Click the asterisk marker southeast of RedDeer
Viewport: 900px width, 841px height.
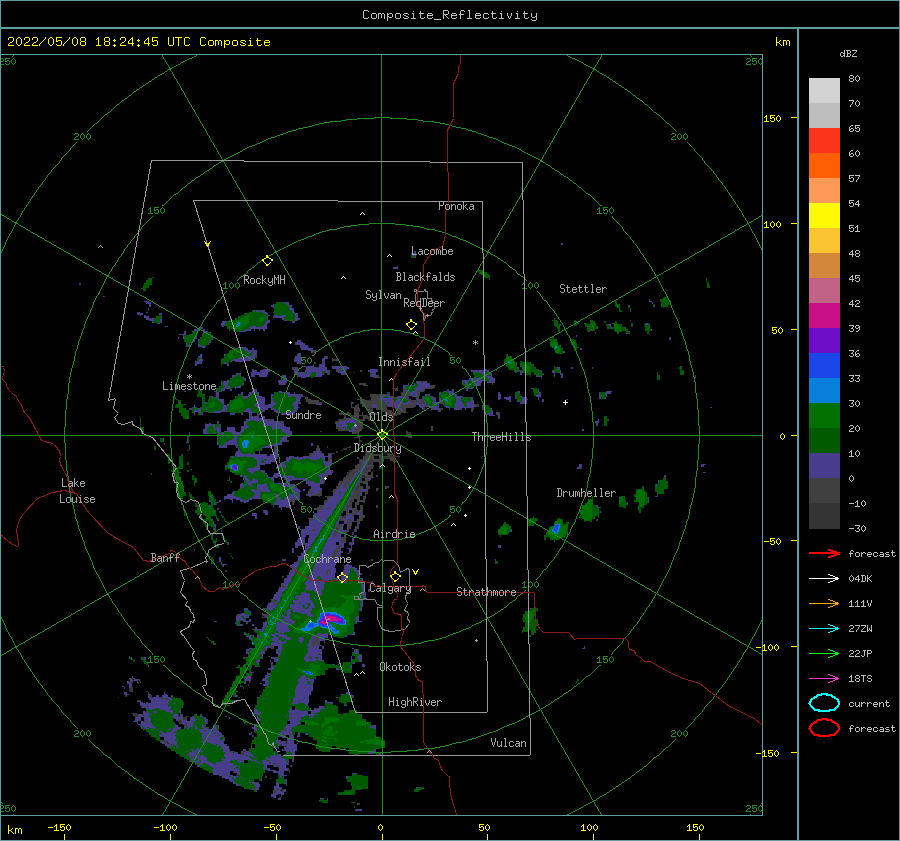[475, 343]
